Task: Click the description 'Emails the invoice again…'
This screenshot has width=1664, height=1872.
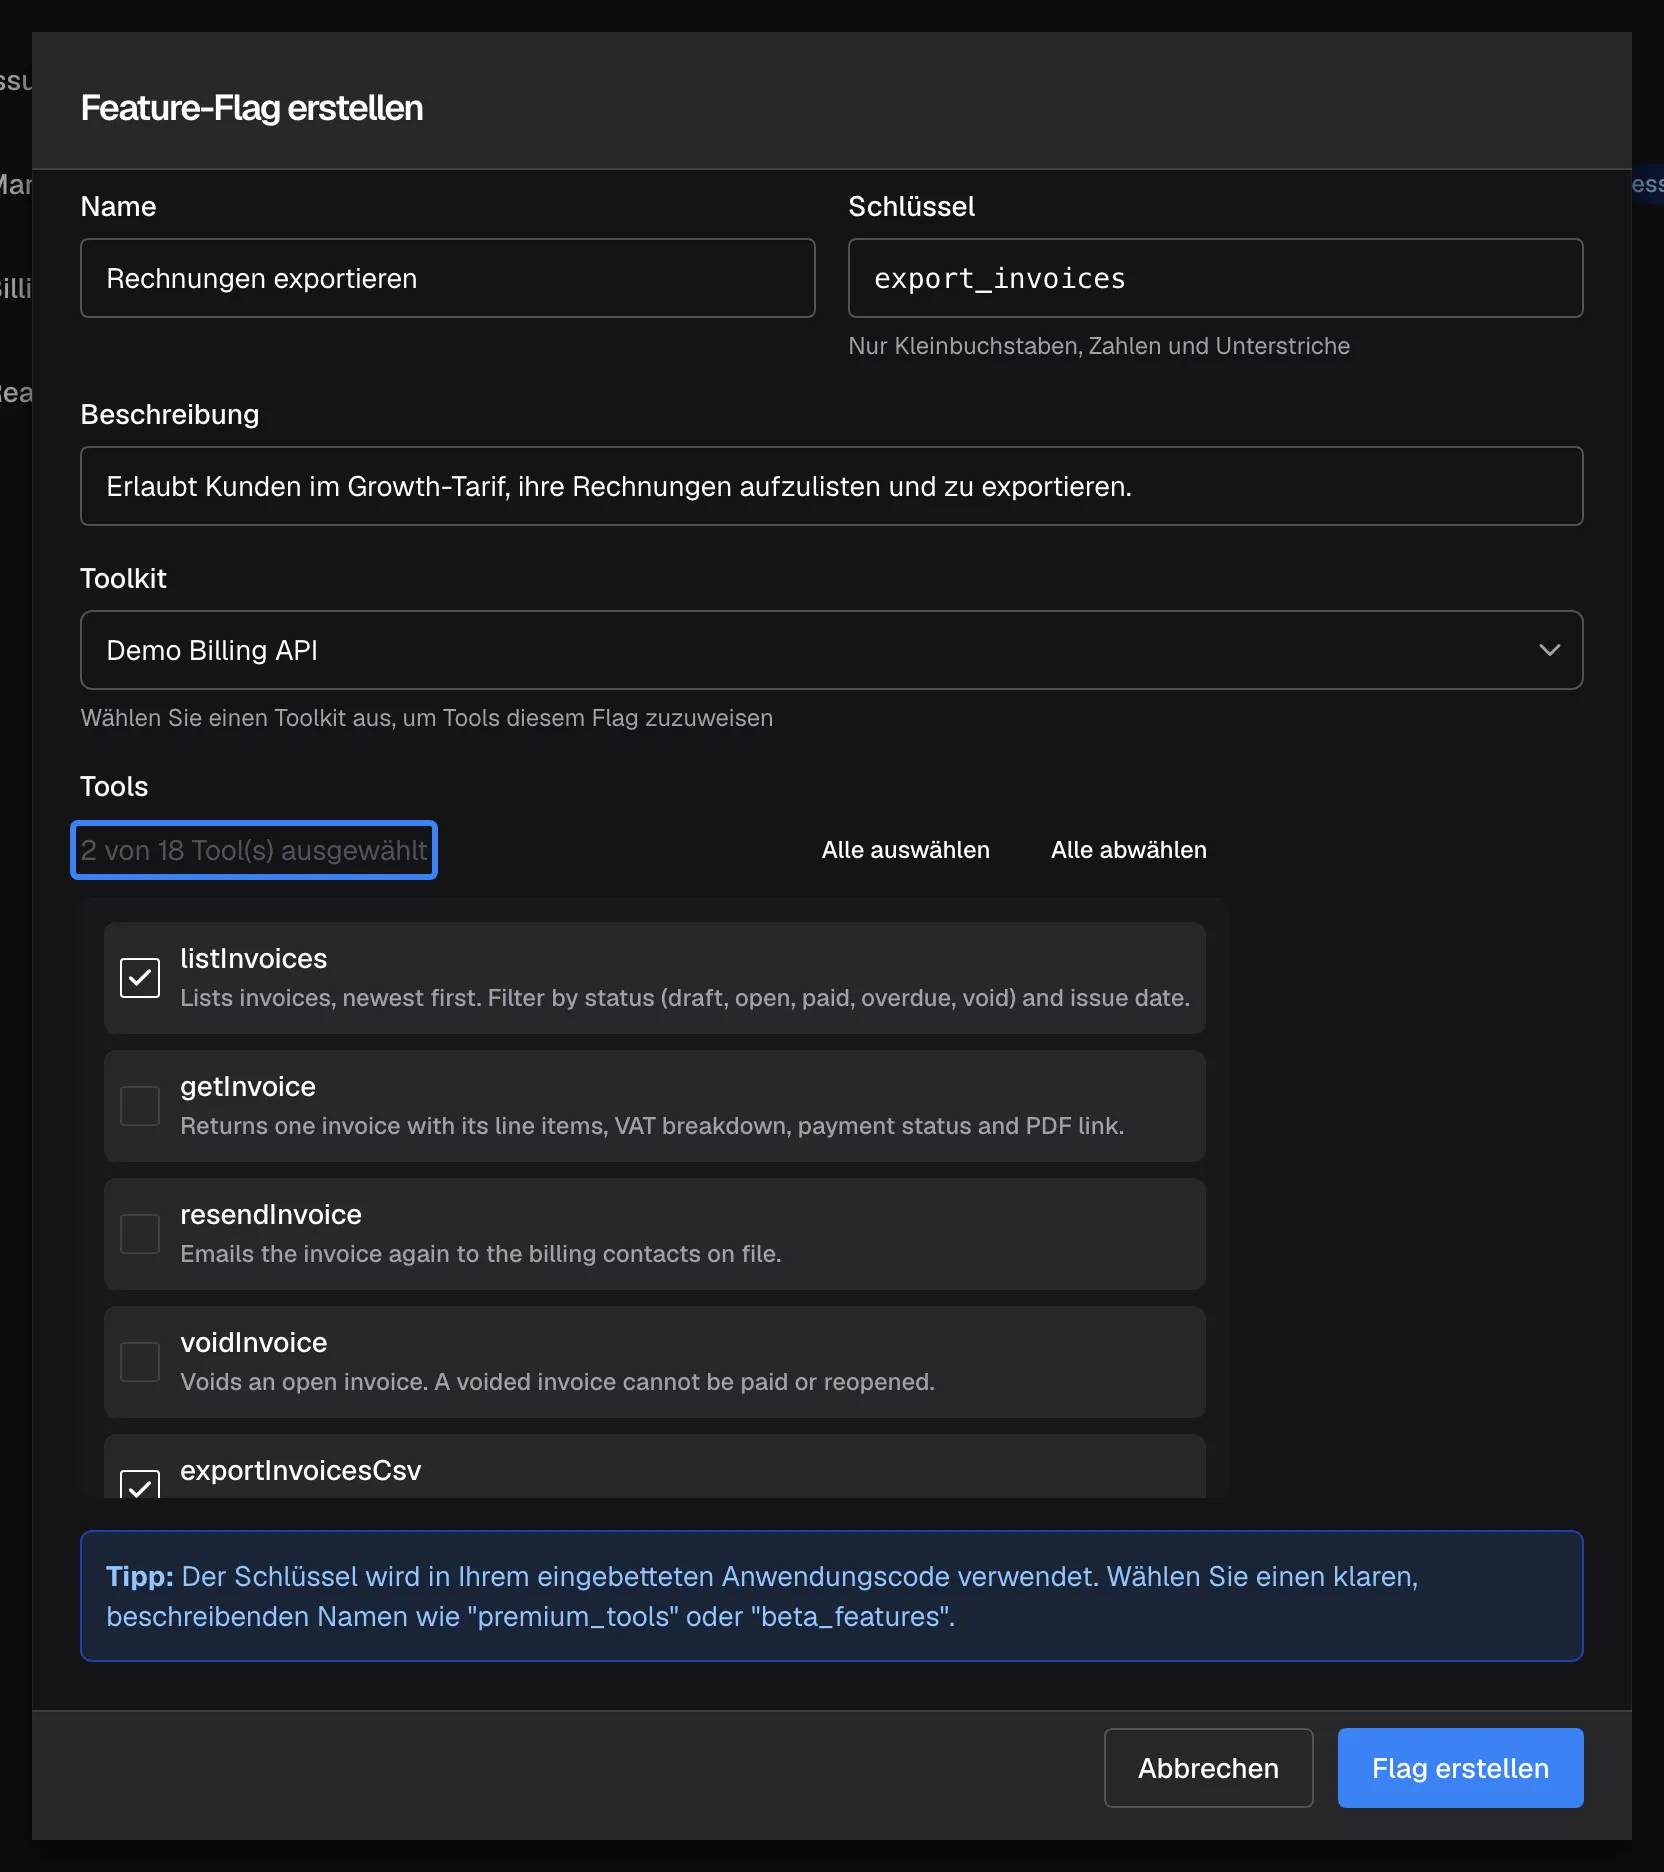Action: pos(481,1254)
